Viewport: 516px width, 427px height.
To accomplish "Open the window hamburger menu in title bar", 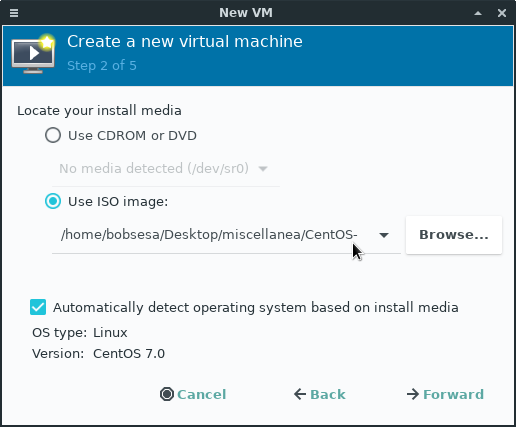I will [14, 13].
